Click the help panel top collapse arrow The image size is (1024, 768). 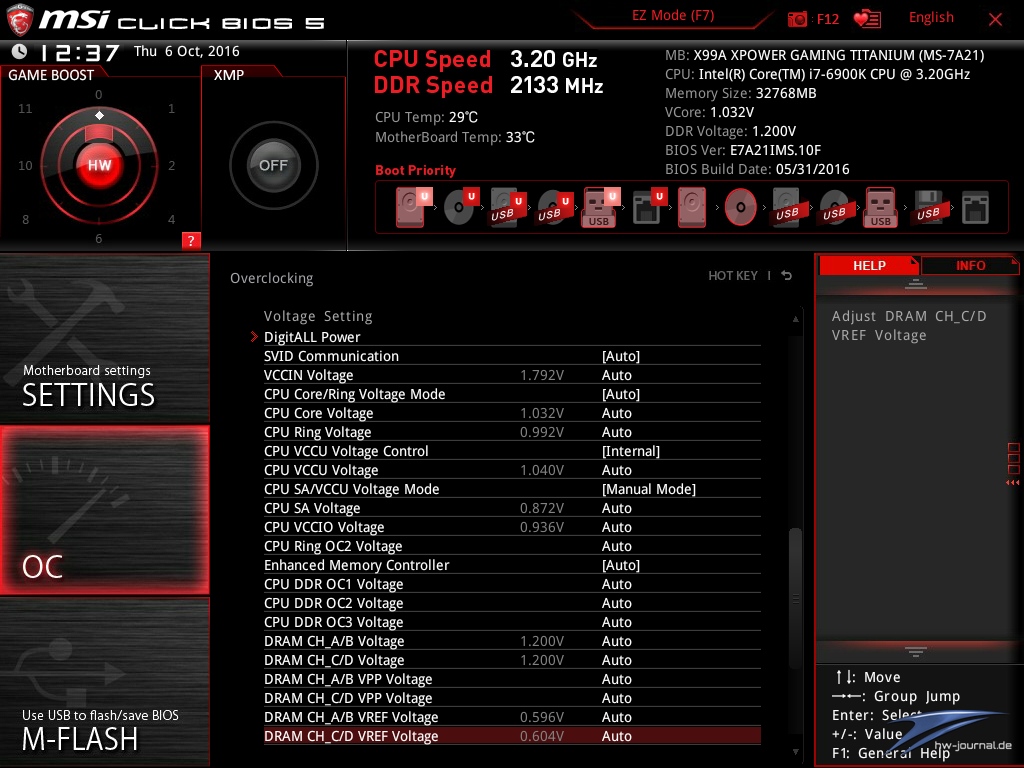(x=916, y=283)
